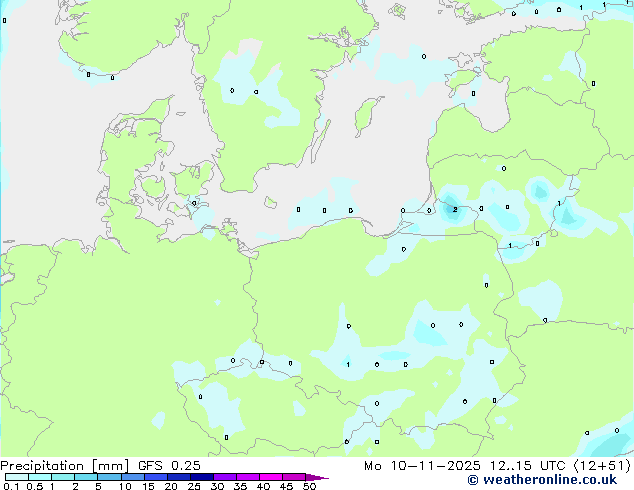Click the '12..15 UTC' time label
The image size is (634, 490).
click(x=527, y=466)
